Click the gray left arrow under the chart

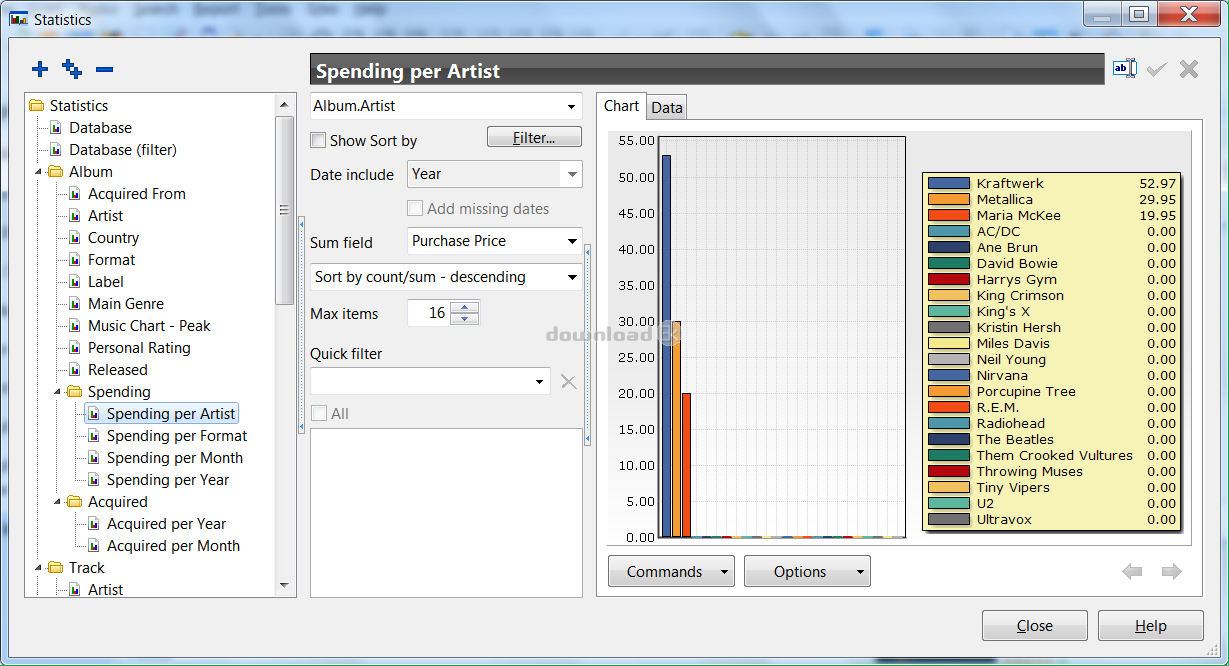pyautogui.click(x=1132, y=571)
